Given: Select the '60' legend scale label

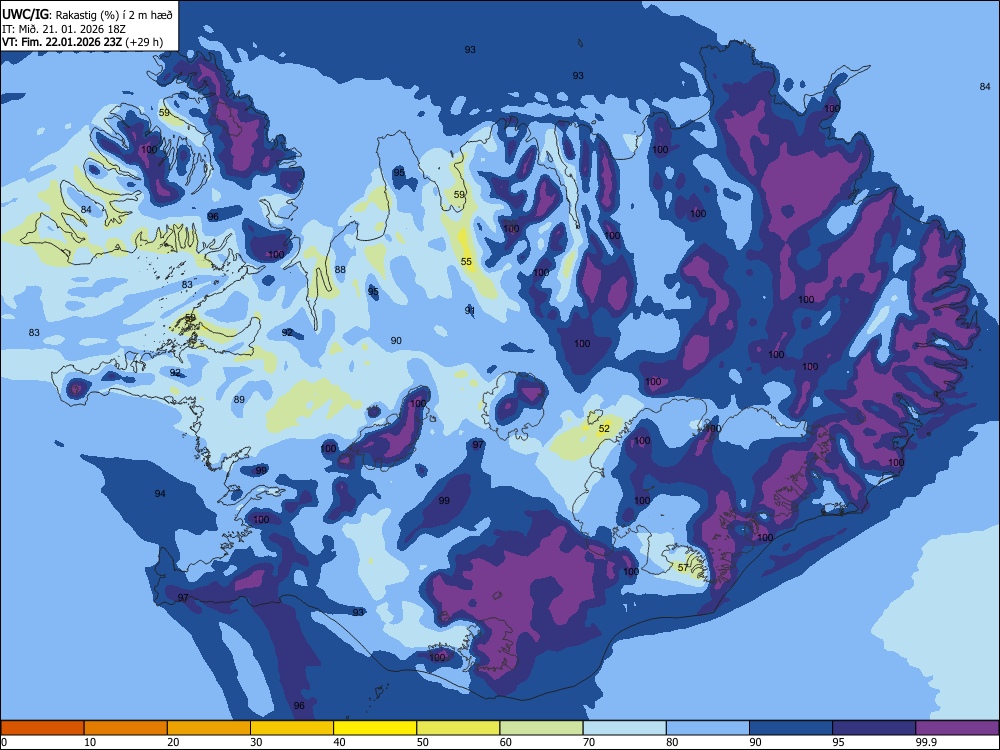Looking at the screenshot, I should point(506,742).
